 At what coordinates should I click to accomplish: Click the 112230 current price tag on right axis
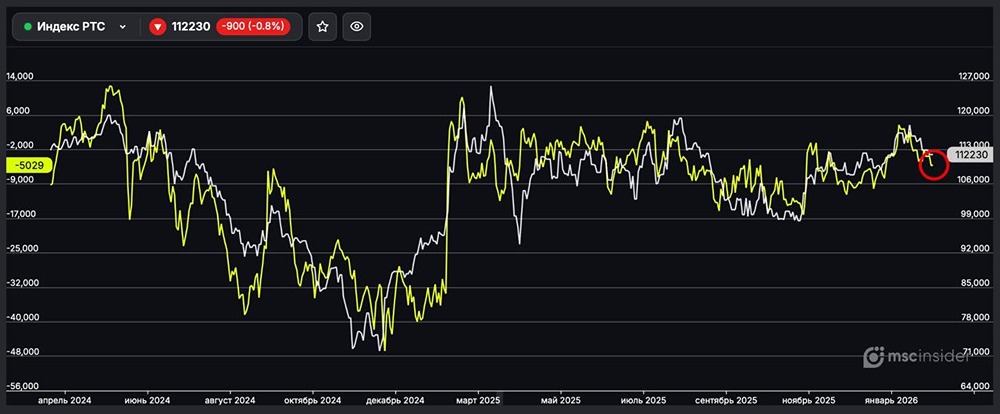point(971,155)
